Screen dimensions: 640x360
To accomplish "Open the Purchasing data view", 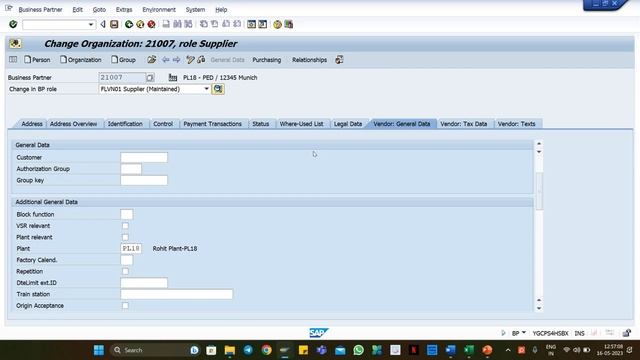I will pos(267,60).
